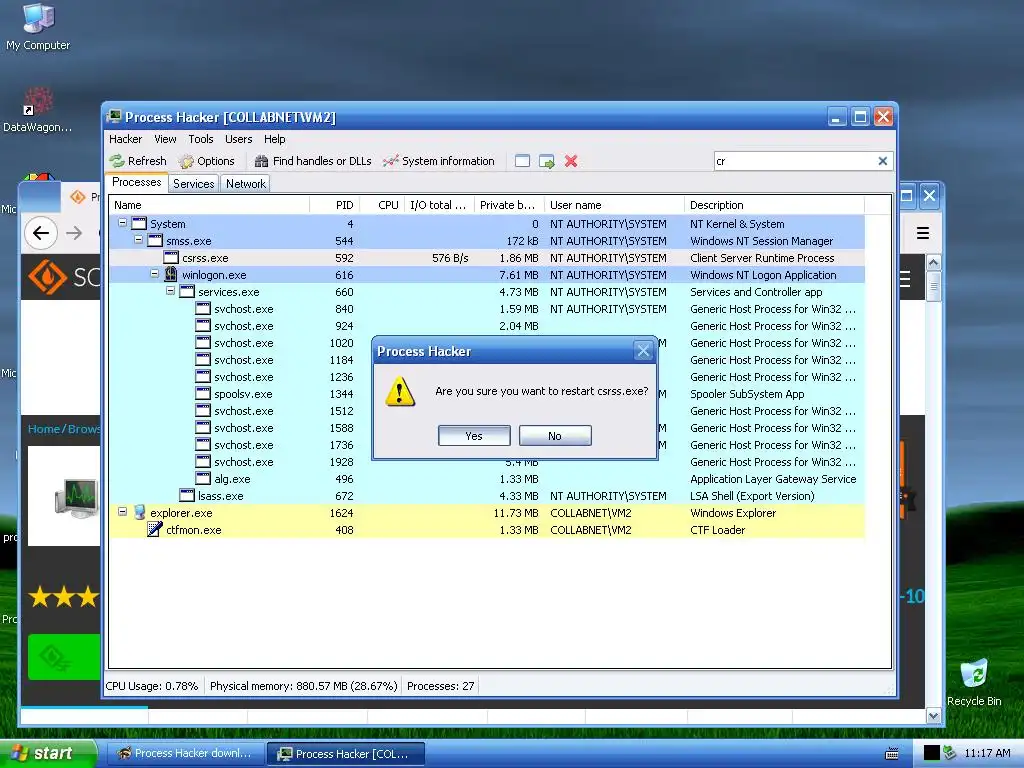Sort by the User name column header
Screen dimensions: 1024x768
(614, 205)
